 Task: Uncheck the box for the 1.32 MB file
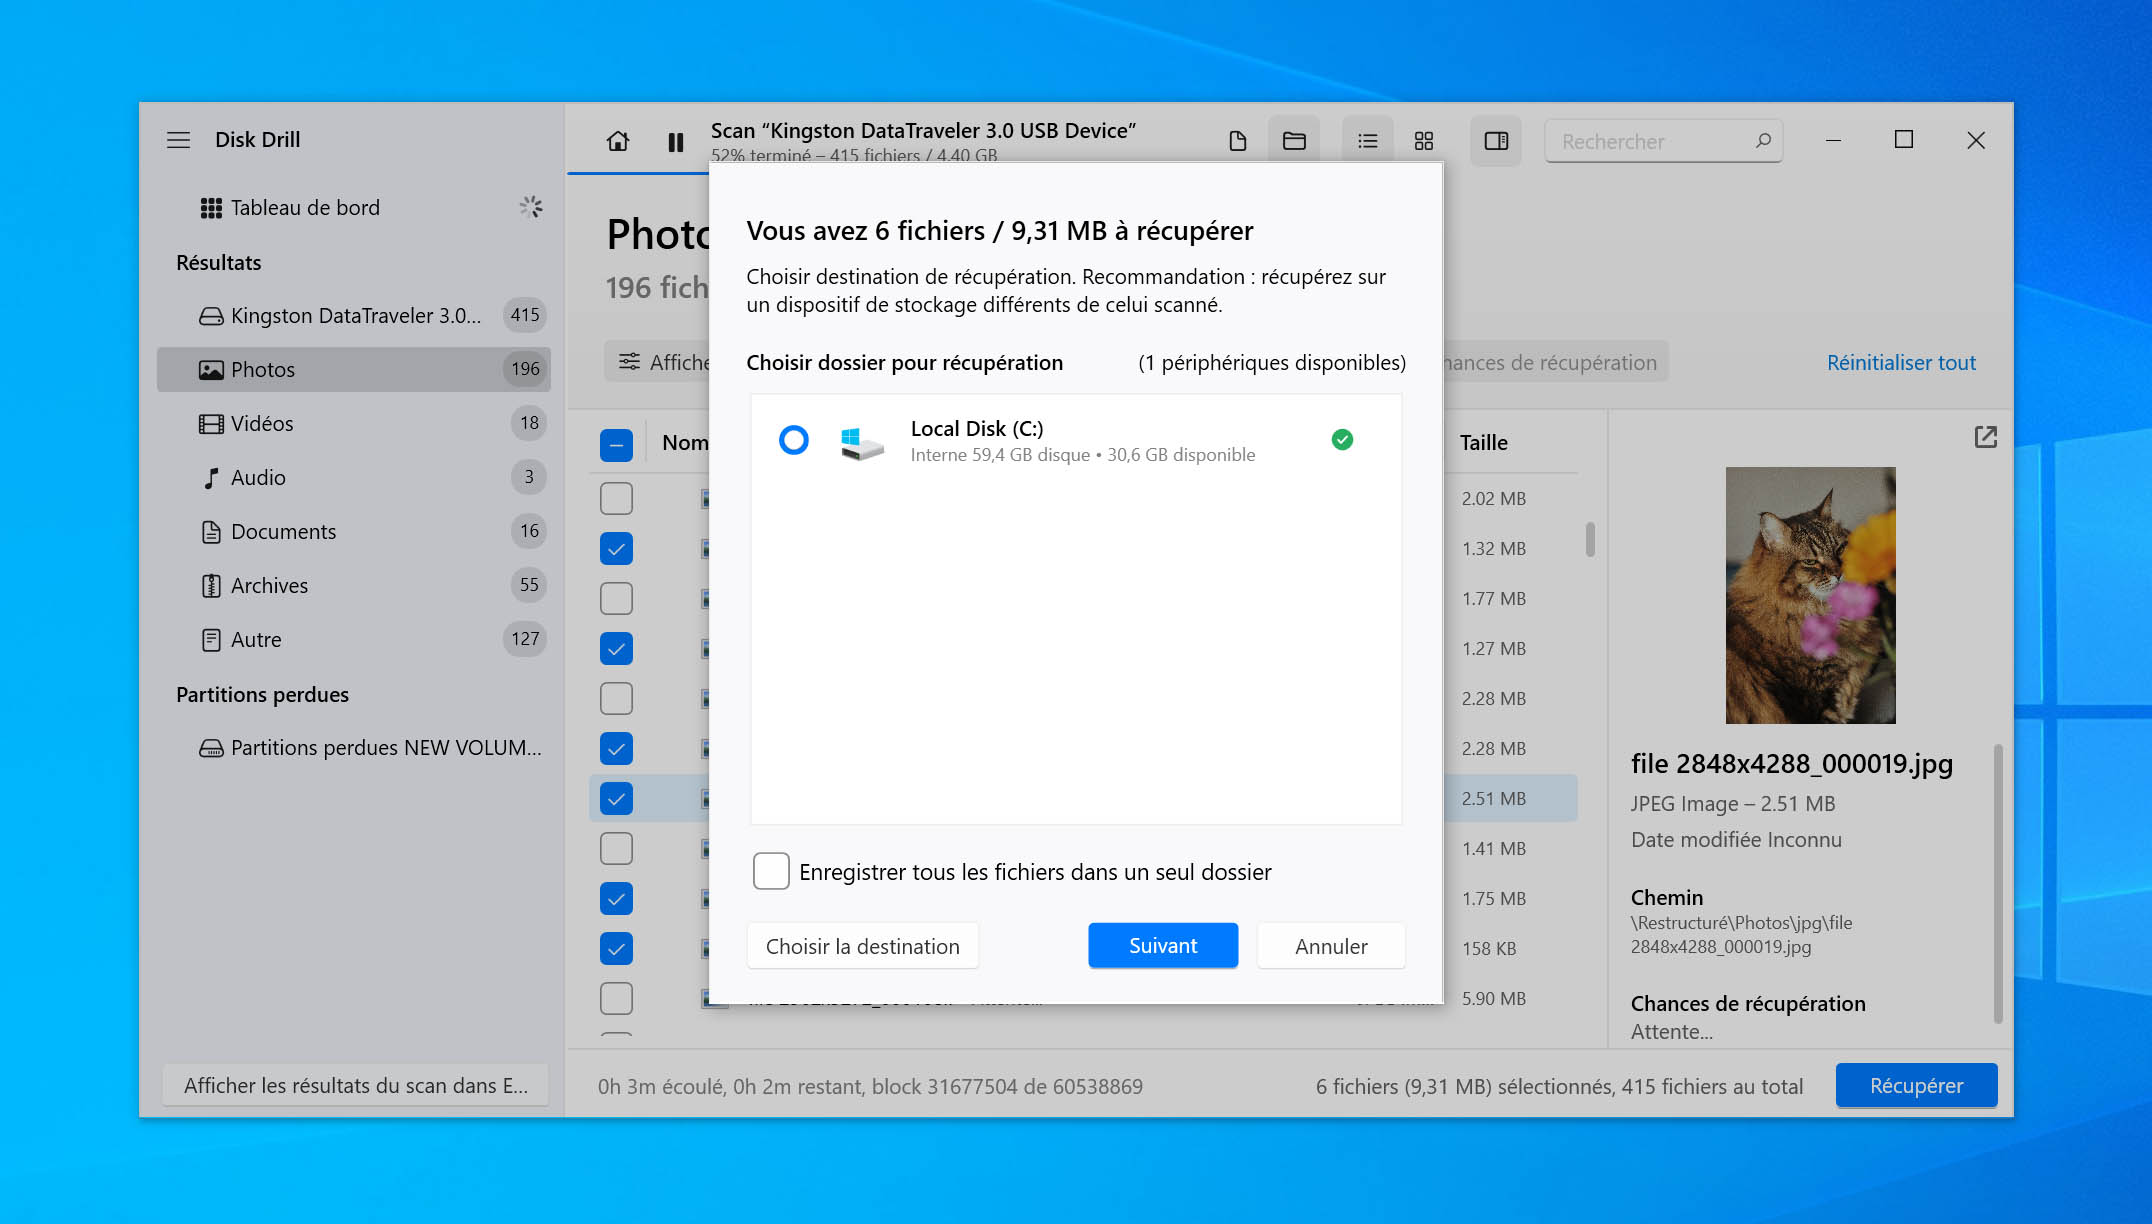click(x=616, y=548)
